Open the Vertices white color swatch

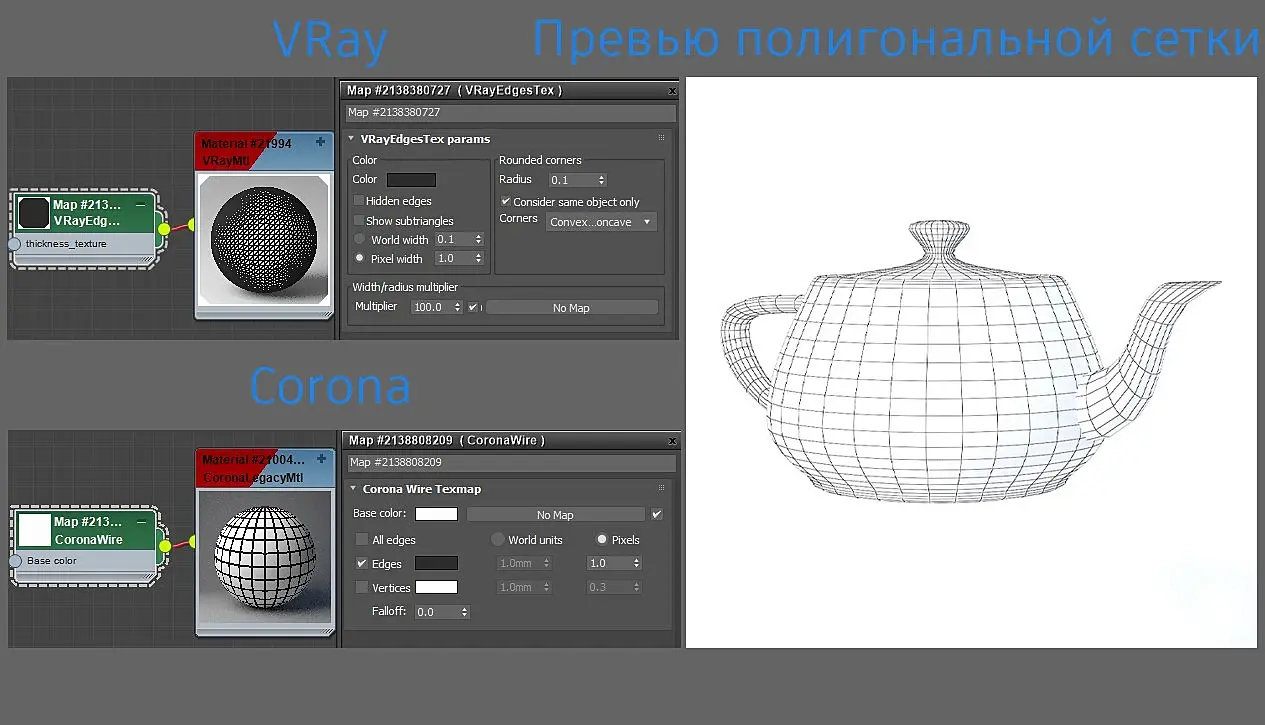(x=436, y=587)
